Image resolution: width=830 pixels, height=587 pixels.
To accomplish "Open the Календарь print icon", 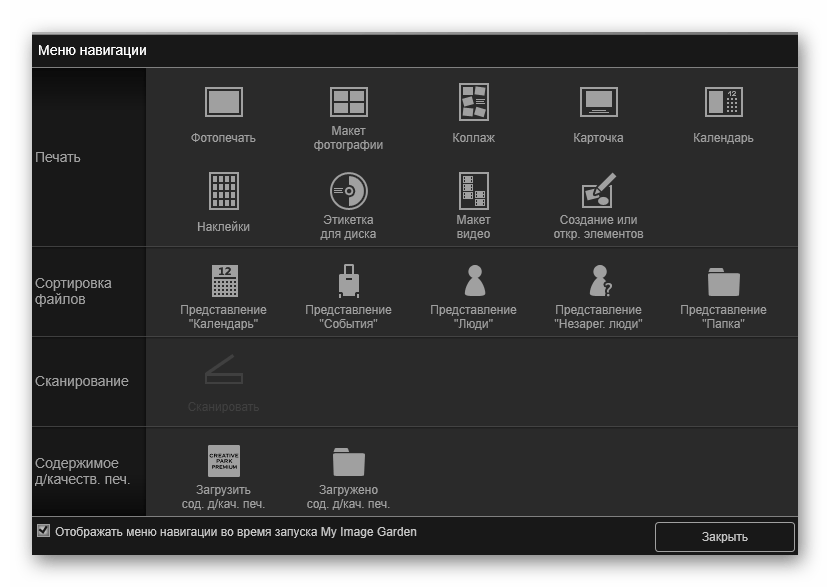I will 723,102.
